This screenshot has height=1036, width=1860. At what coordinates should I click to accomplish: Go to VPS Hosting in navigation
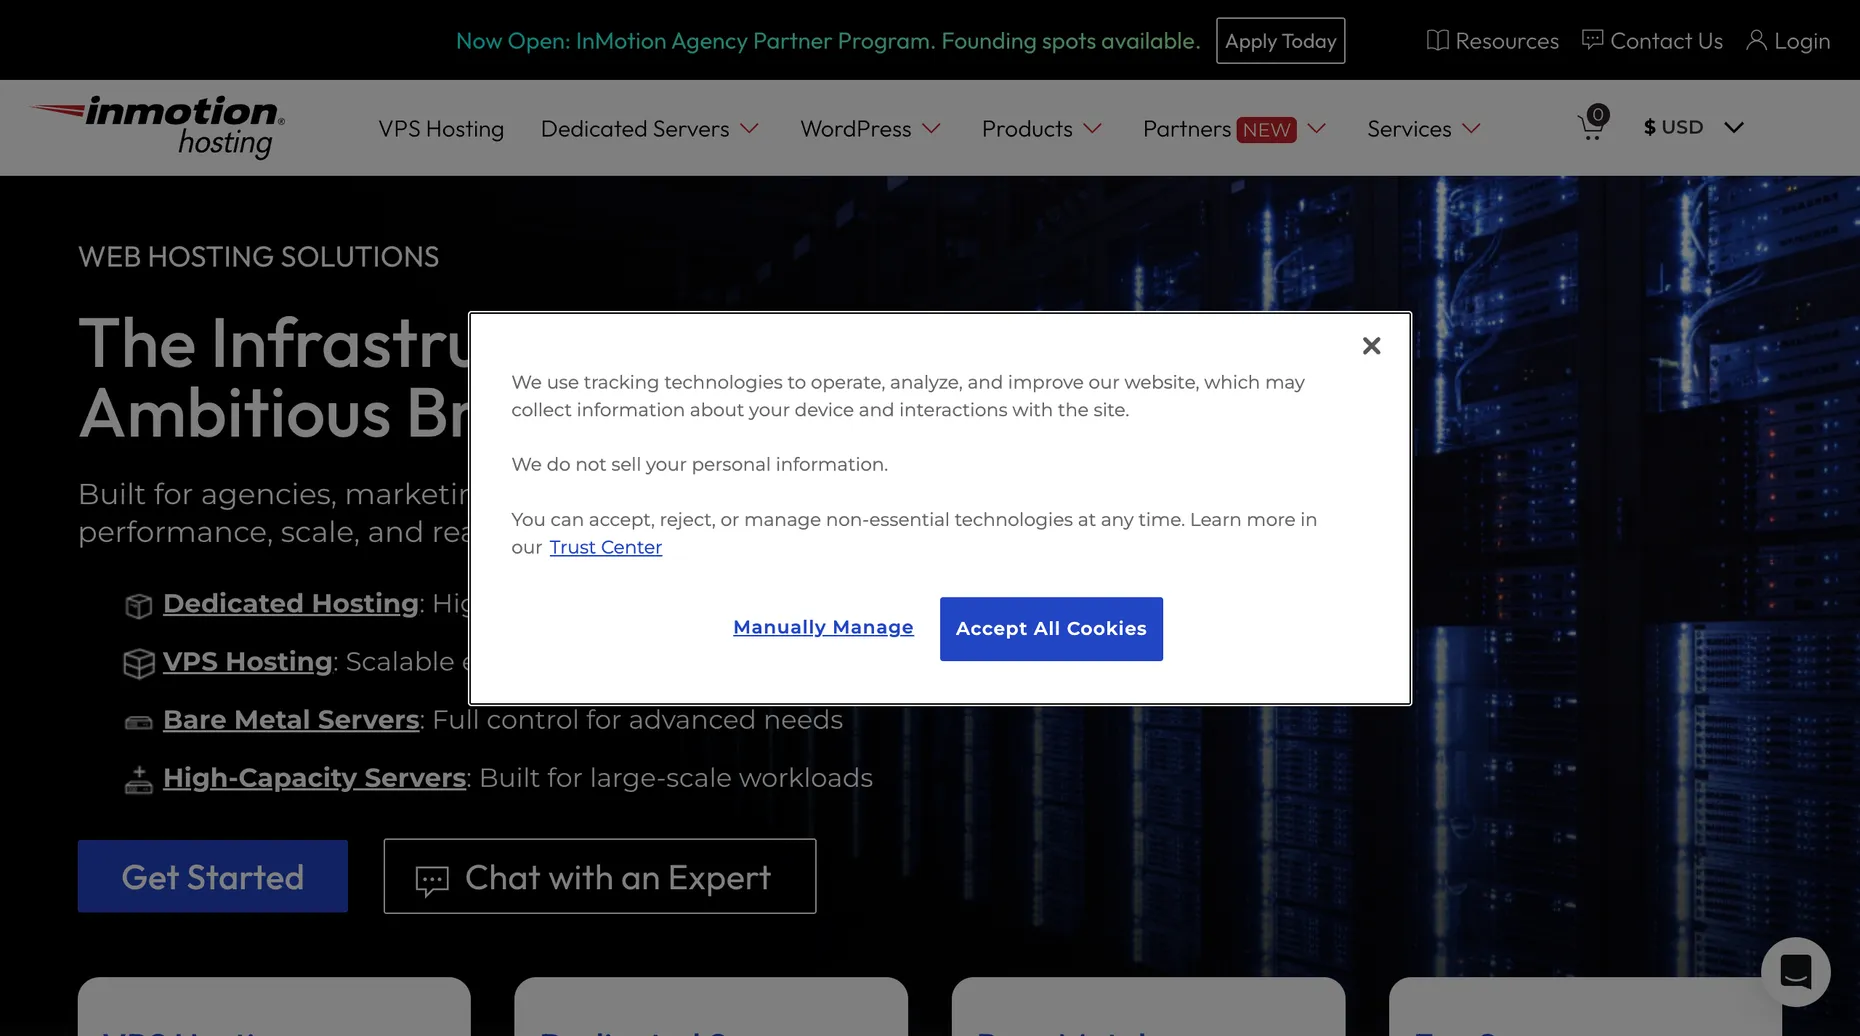click(x=441, y=129)
